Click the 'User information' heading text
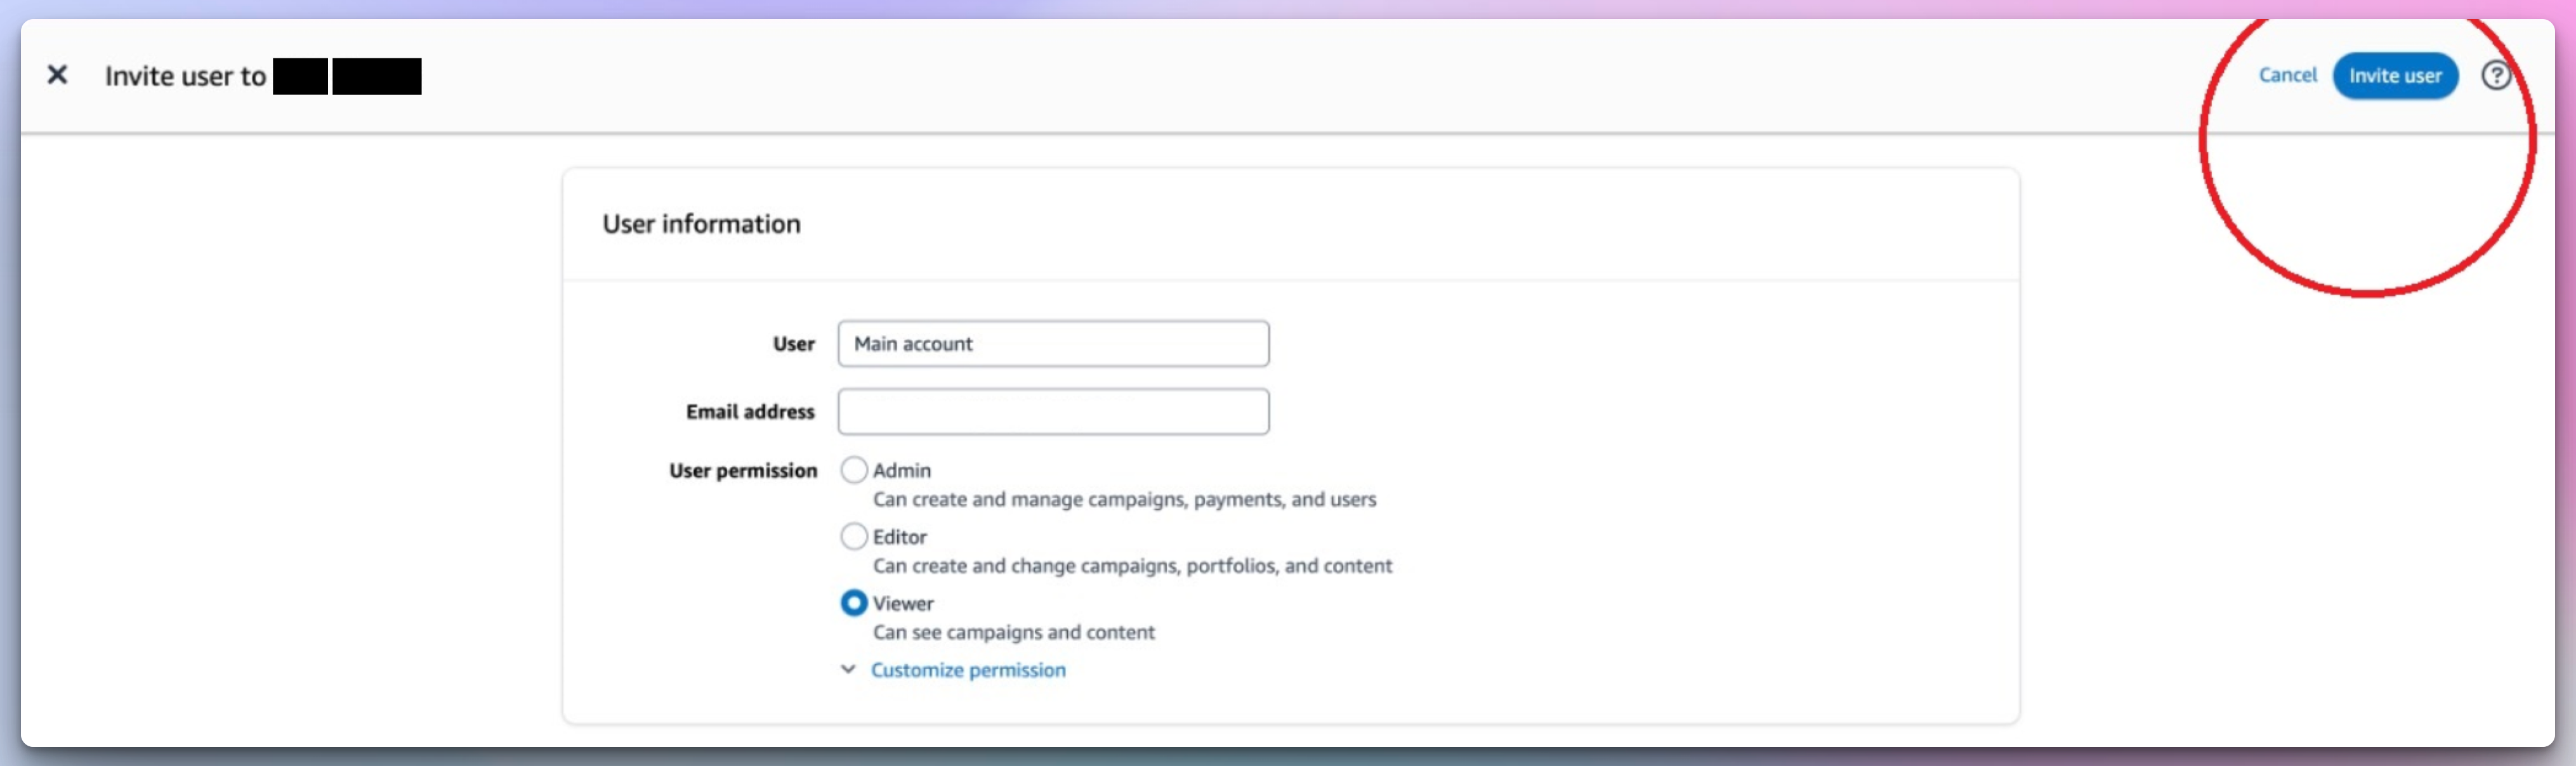This screenshot has height=766, width=2576. [x=701, y=224]
